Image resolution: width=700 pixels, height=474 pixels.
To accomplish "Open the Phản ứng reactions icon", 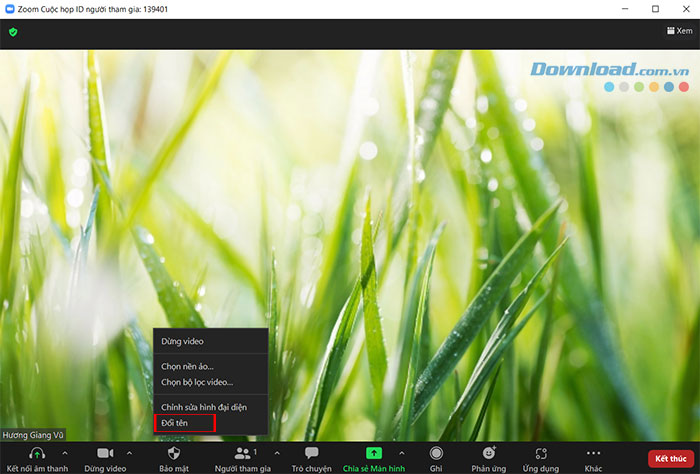I will [x=489, y=454].
